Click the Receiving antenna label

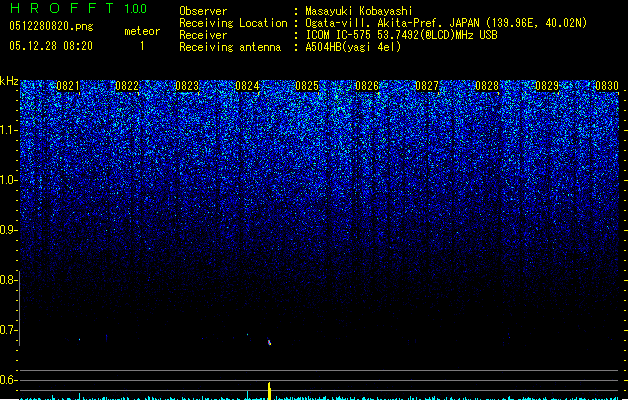230,47
